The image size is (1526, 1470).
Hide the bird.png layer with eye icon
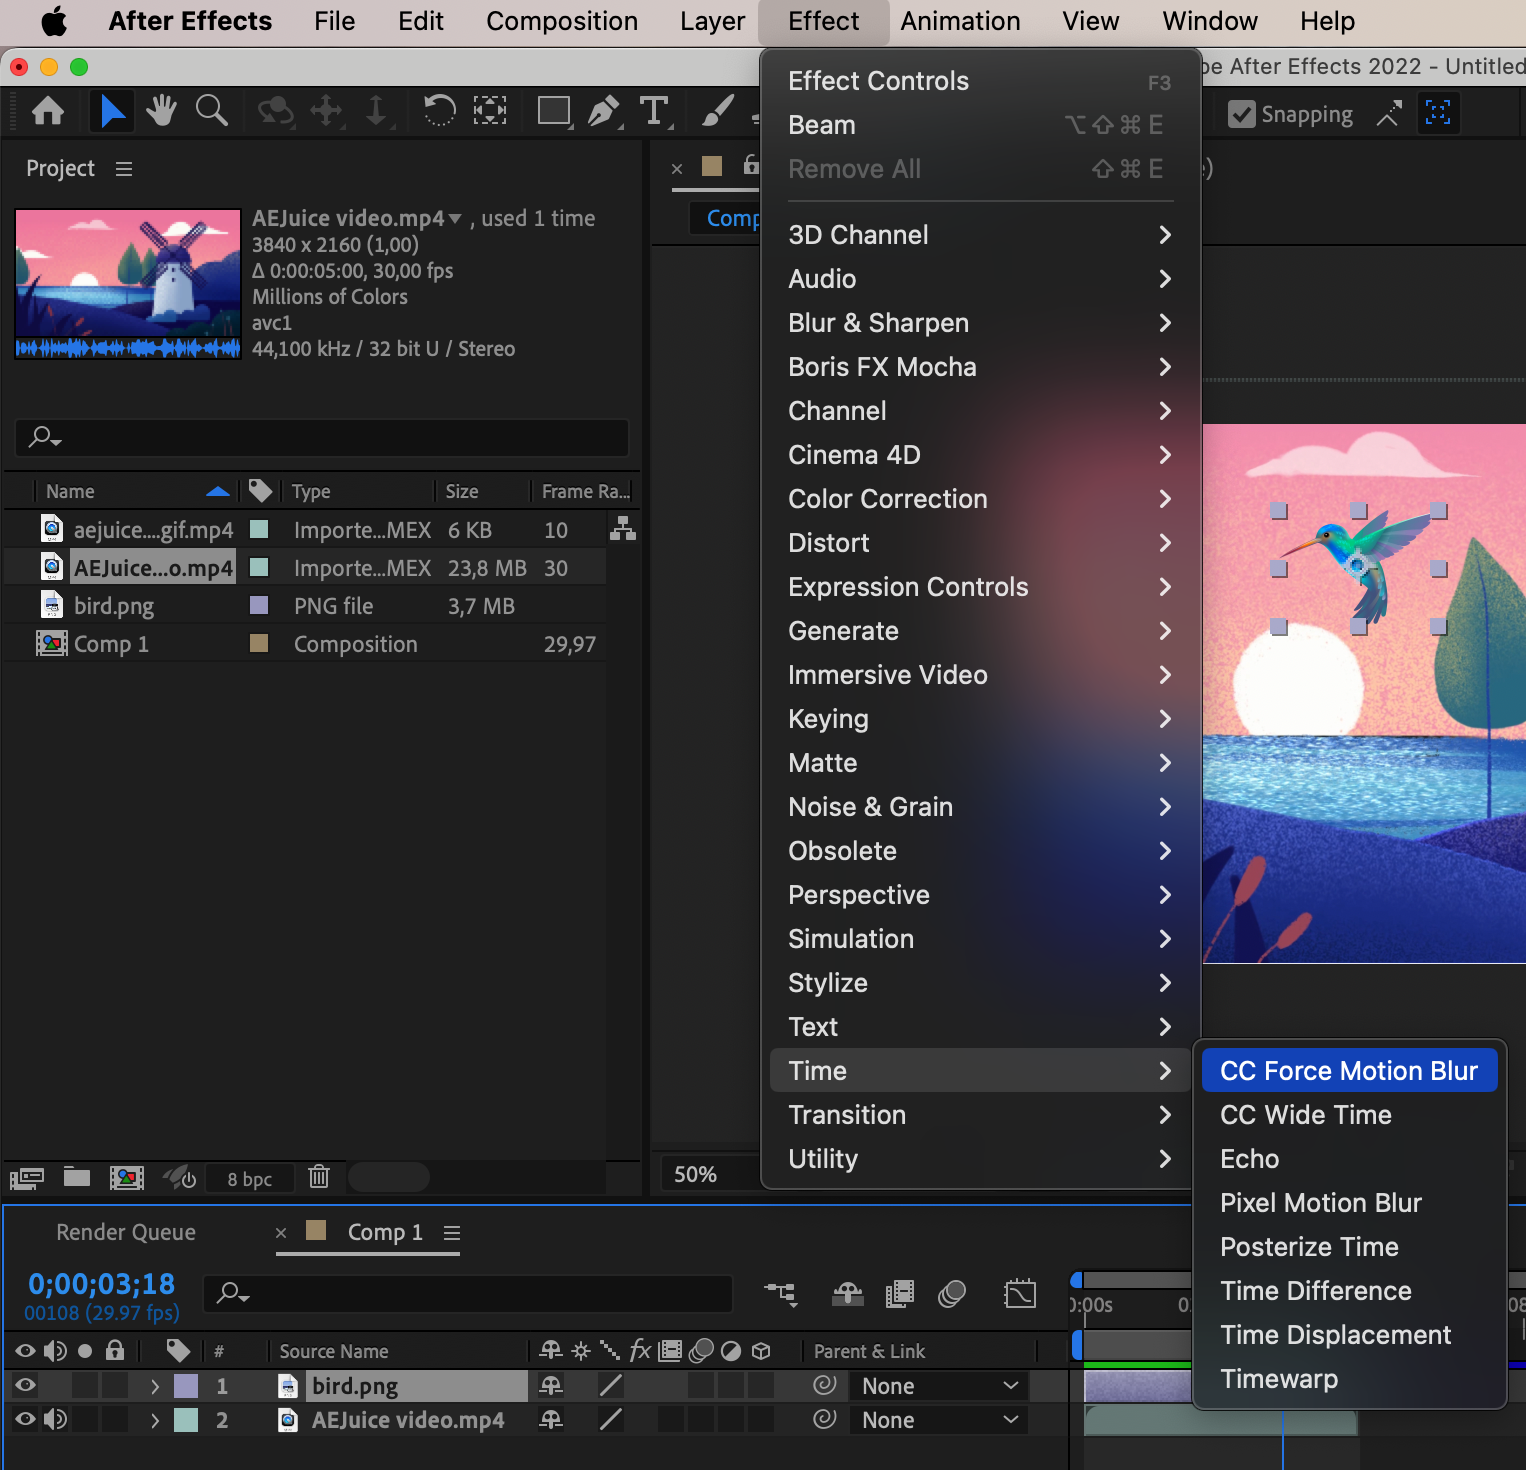[x=25, y=1385]
